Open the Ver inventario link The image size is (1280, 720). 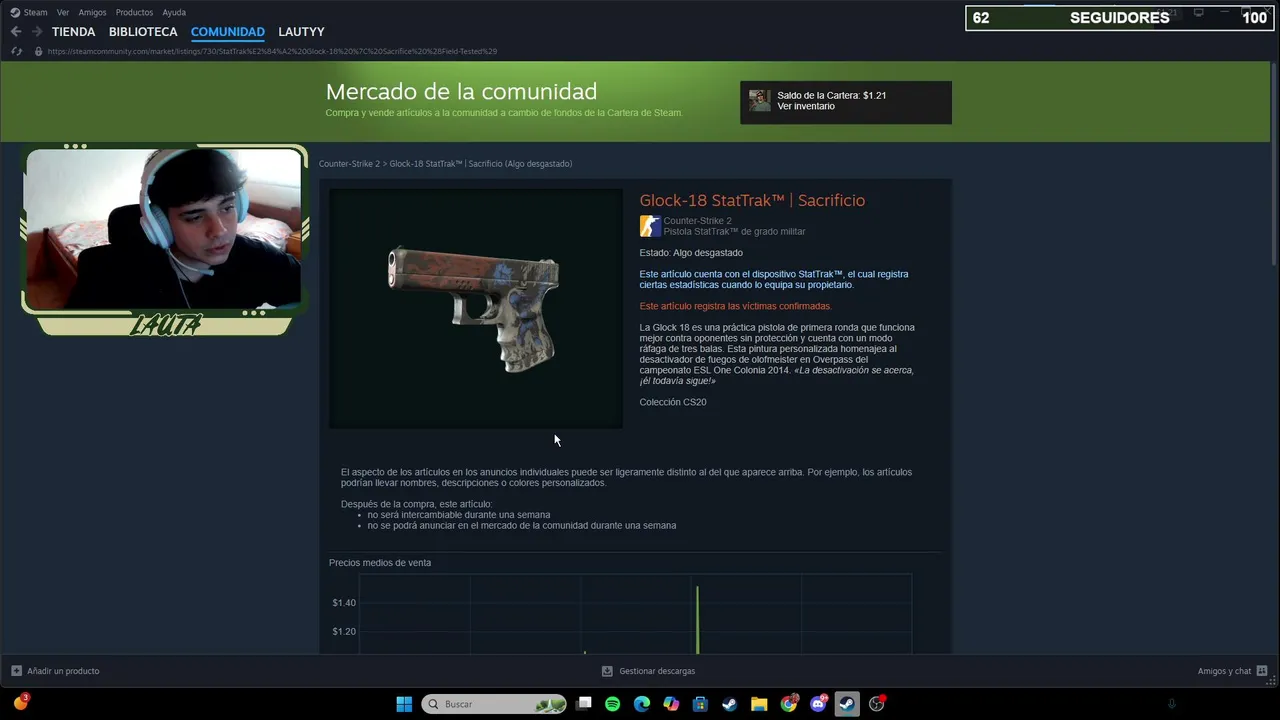tap(806, 106)
